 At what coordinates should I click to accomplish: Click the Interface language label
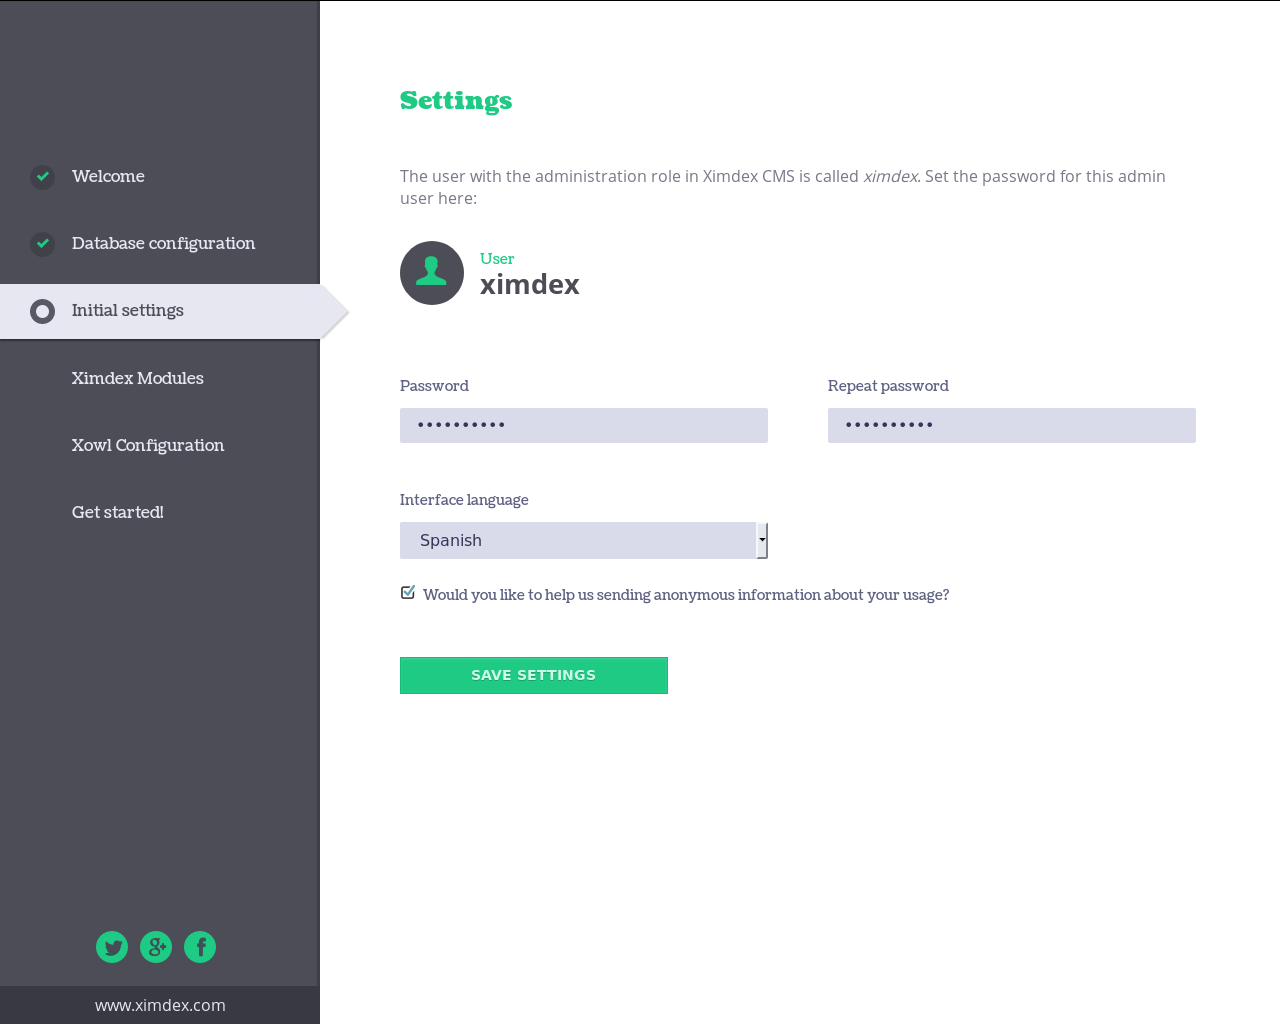[464, 500]
